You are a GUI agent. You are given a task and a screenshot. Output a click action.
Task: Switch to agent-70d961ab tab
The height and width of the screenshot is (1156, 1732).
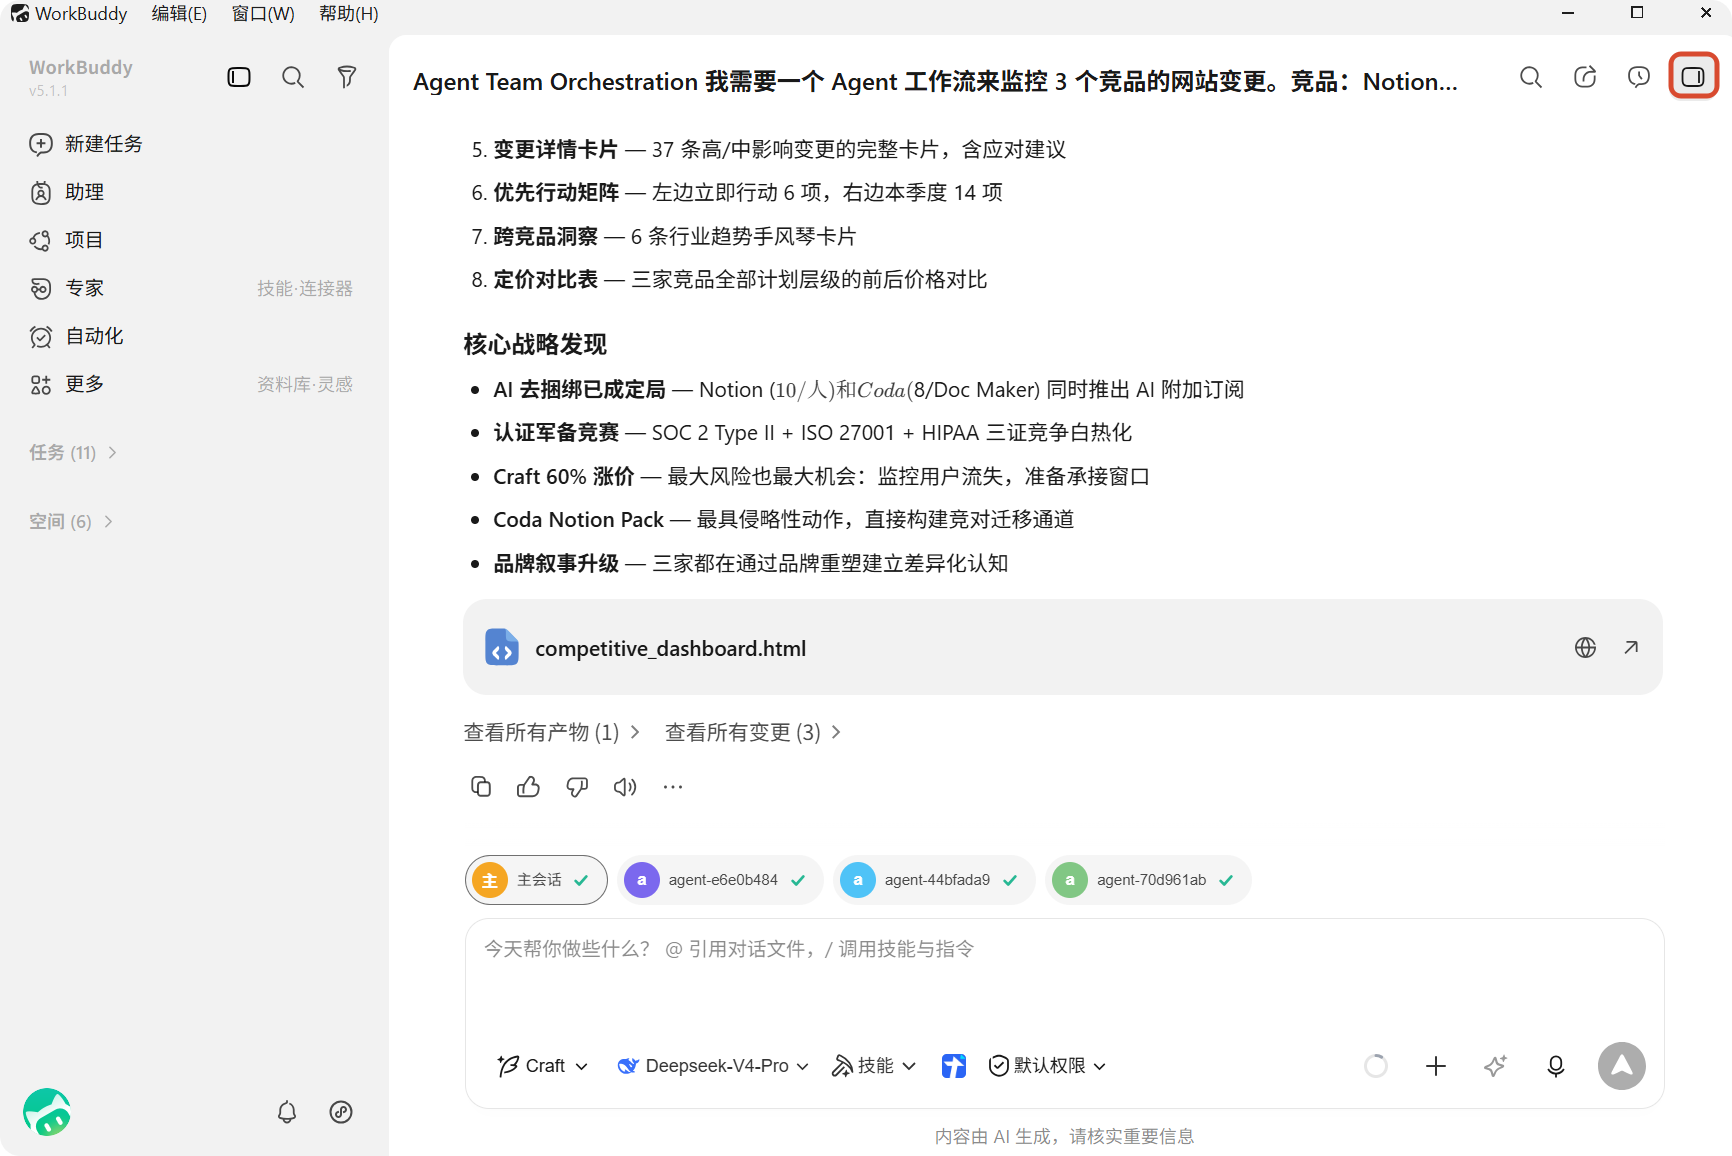point(1148,880)
